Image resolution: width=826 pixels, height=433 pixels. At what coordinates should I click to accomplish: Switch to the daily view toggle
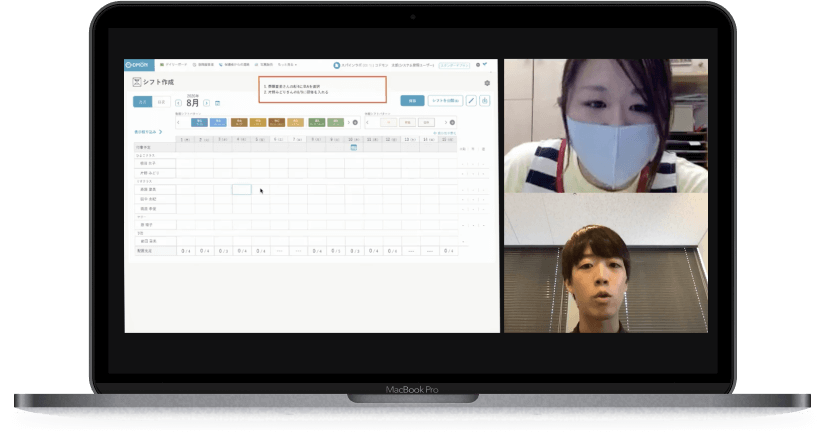(x=162, y=102)
